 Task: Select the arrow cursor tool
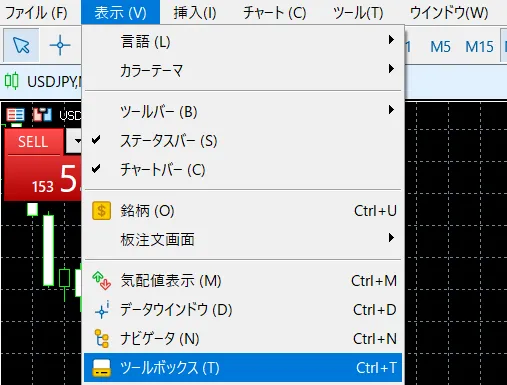[21, 45]
